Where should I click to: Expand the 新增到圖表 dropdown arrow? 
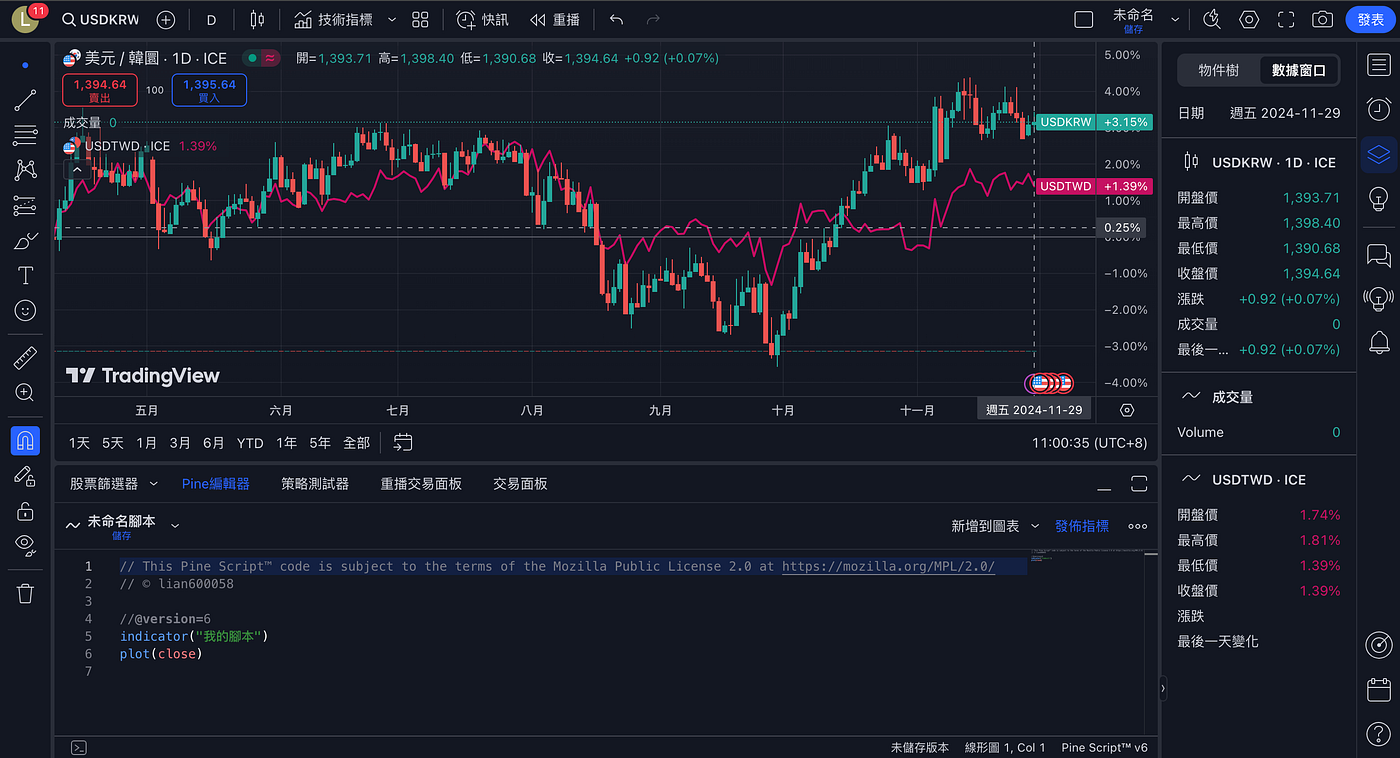point(1034,526)
